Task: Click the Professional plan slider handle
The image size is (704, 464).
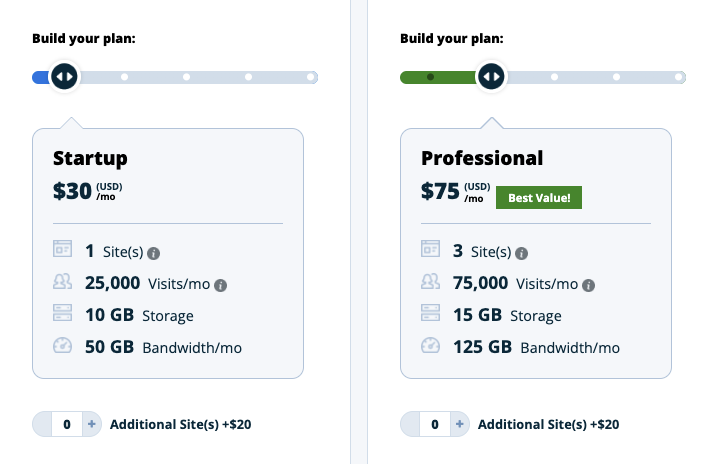Action: [x=492, y=76]
